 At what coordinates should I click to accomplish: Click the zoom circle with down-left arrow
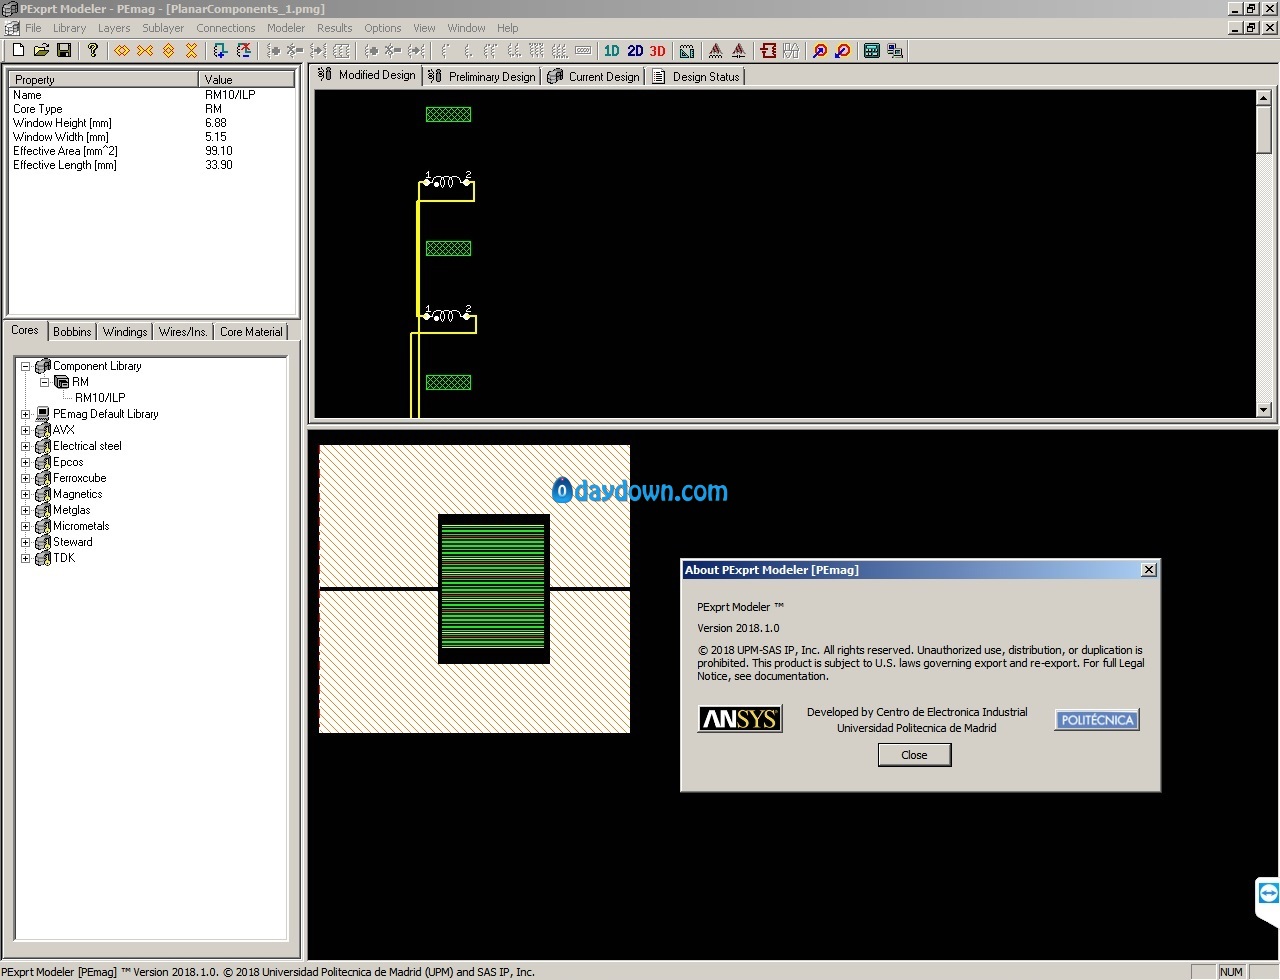click(x=843, y=50)
